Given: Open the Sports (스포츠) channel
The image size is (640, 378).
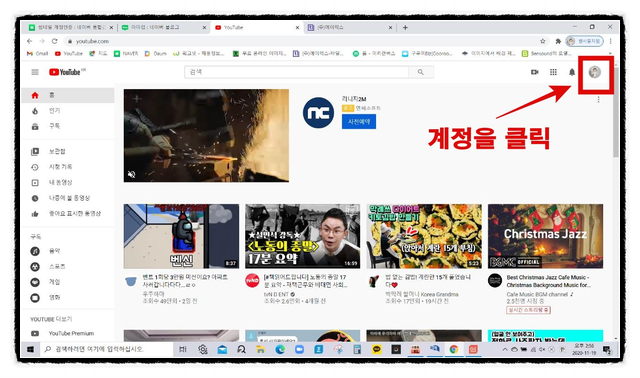Looking at the screenshot, I should (x=68, y=267).
